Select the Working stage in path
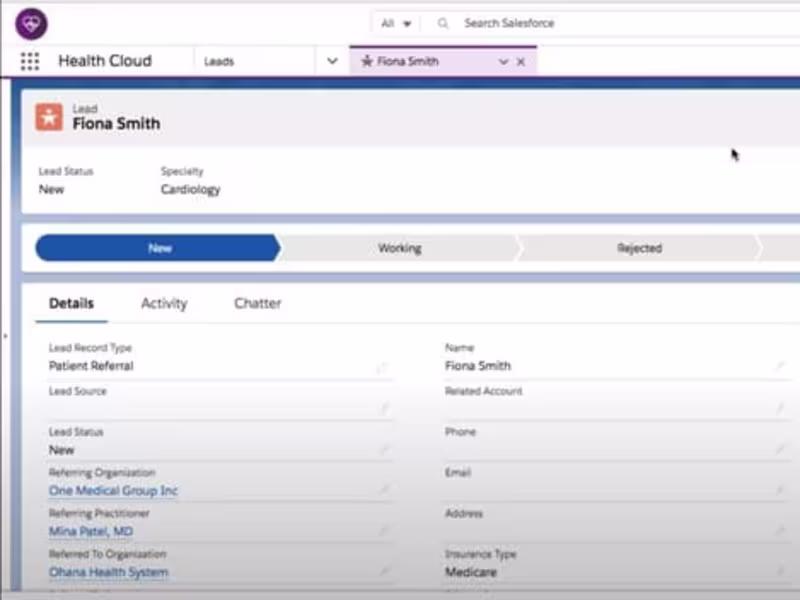Screen dimensions: 800x600 pos(399,248)
